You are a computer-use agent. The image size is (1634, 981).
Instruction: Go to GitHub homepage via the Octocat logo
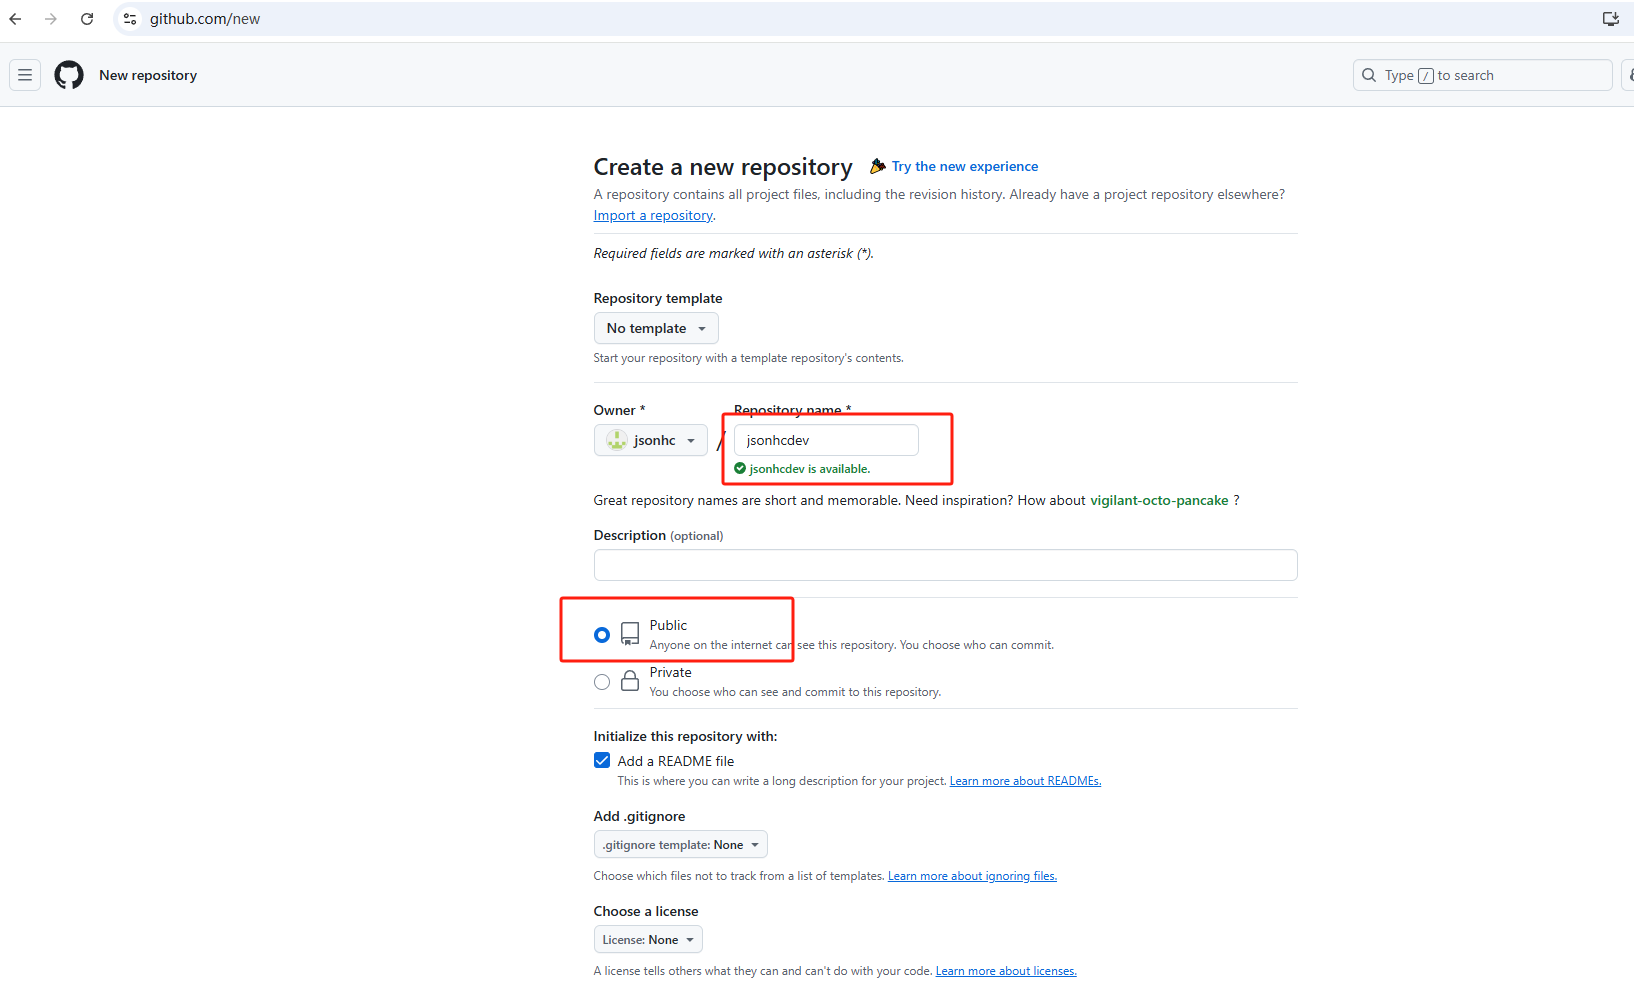69,75
